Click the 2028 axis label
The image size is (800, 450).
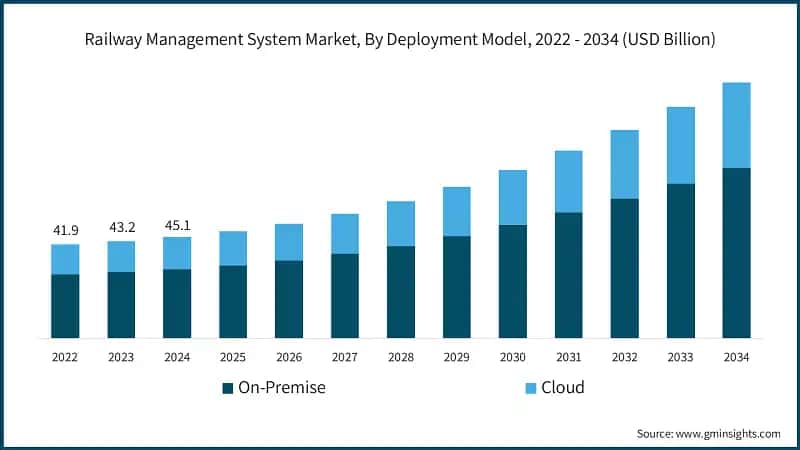tap(401, 357)
